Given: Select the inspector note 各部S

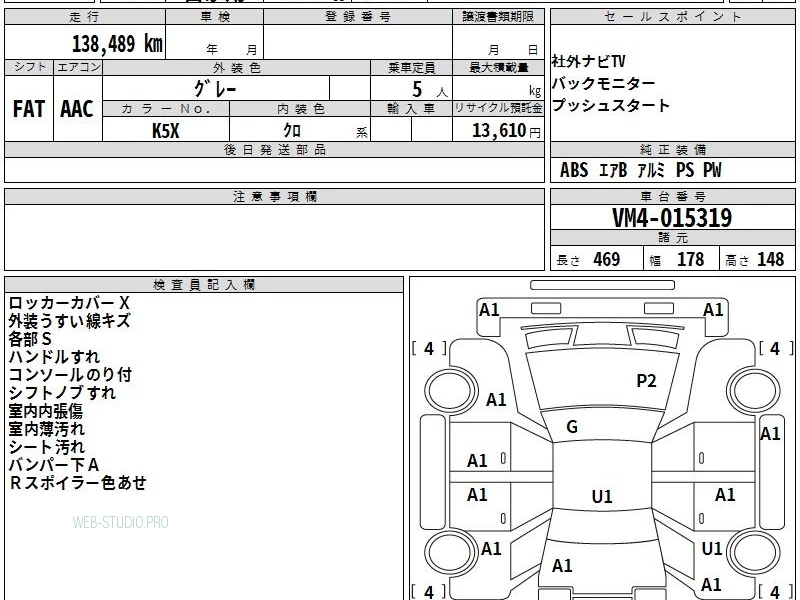Looking at the screenshot, I should point(30,339).
